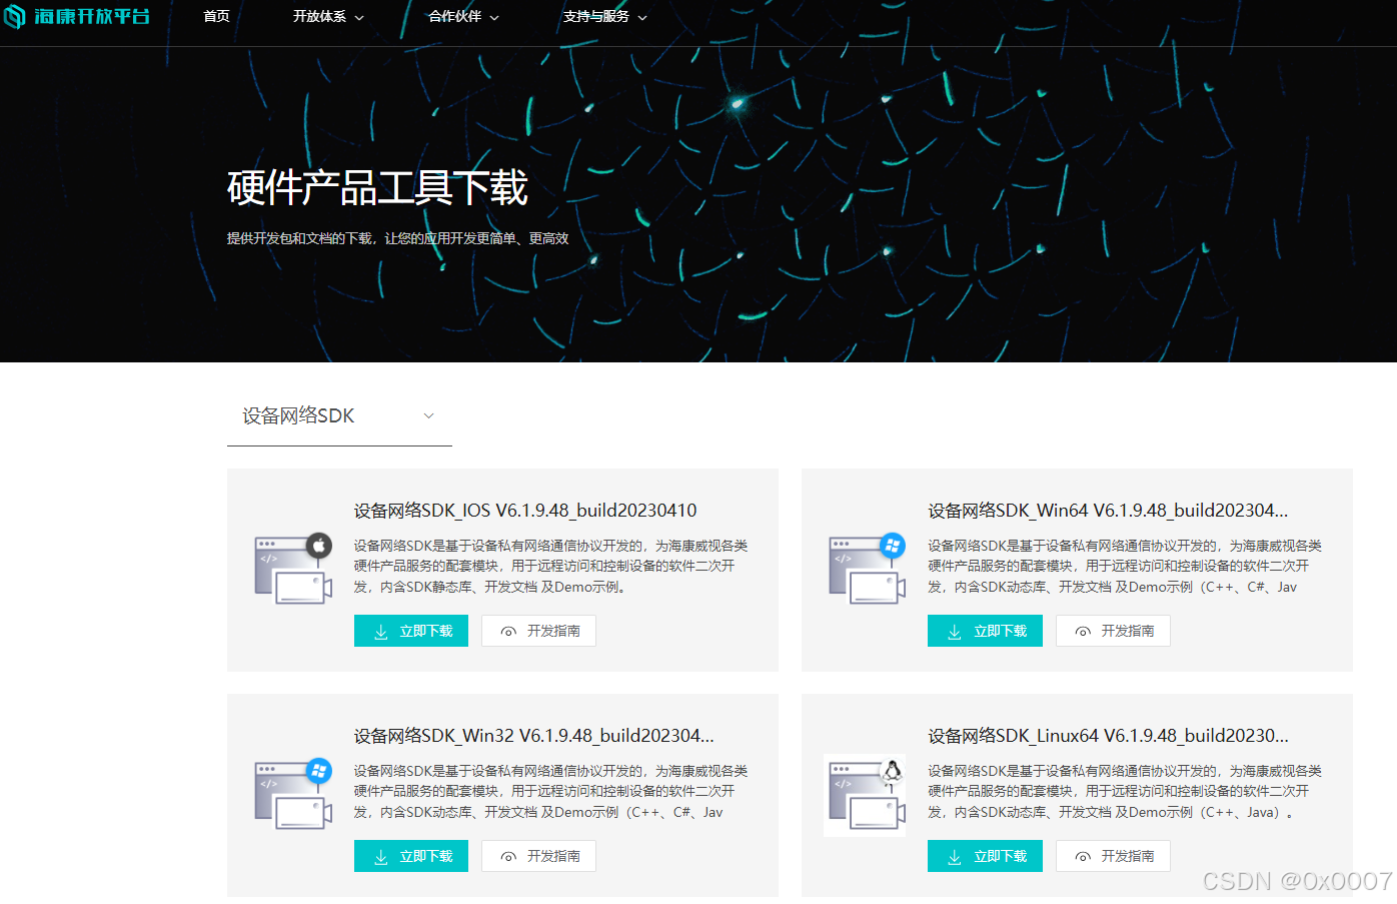The width and height of the screenshot is (1397, 904).
Task: Open the 首页 nav item
Action: pyautogui.click(x=216, y=16)
